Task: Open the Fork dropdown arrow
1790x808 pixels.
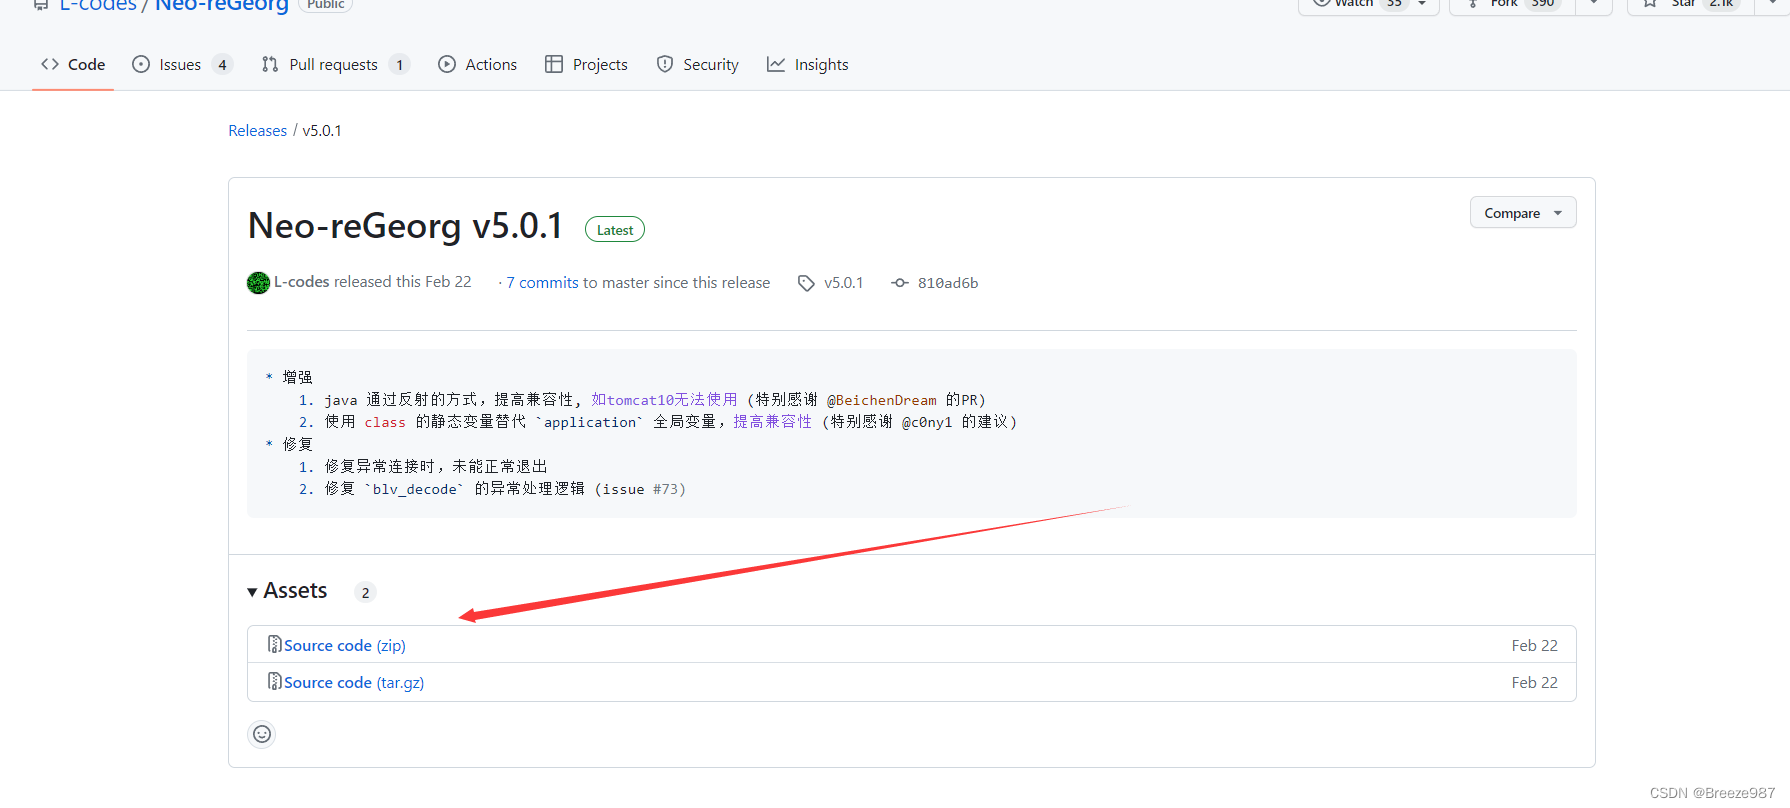Action: tap(1594, 4)
